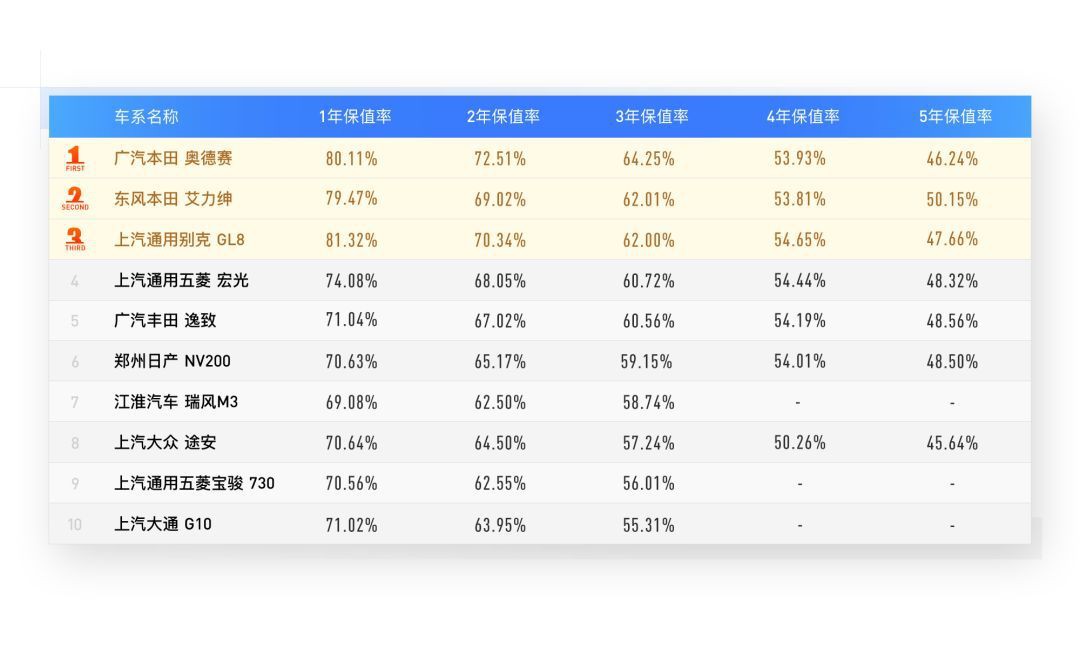Click rank number 4 in the list
The image size is (1080, 648).
pos(75,281)
